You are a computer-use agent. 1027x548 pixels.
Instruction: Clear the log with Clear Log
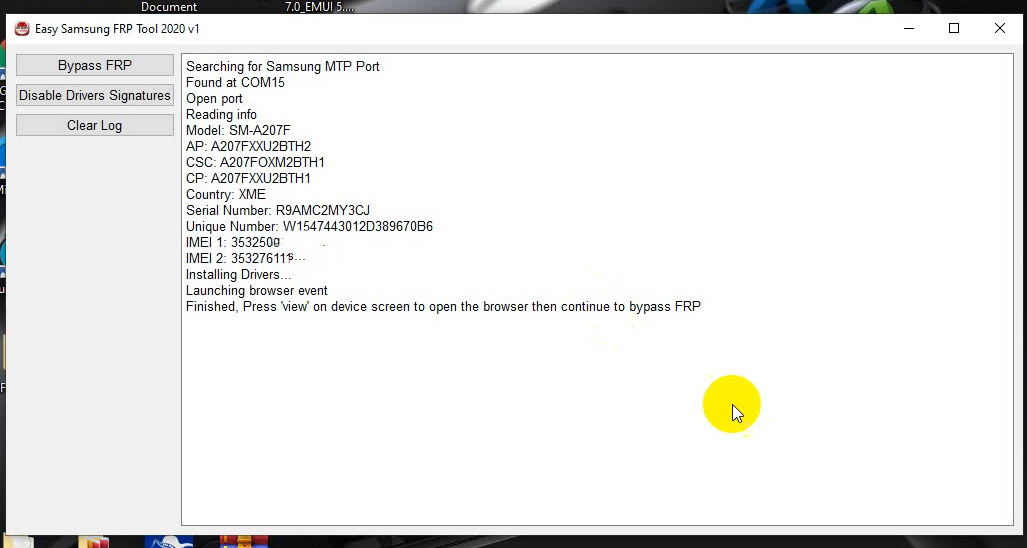tap(94, 126)
